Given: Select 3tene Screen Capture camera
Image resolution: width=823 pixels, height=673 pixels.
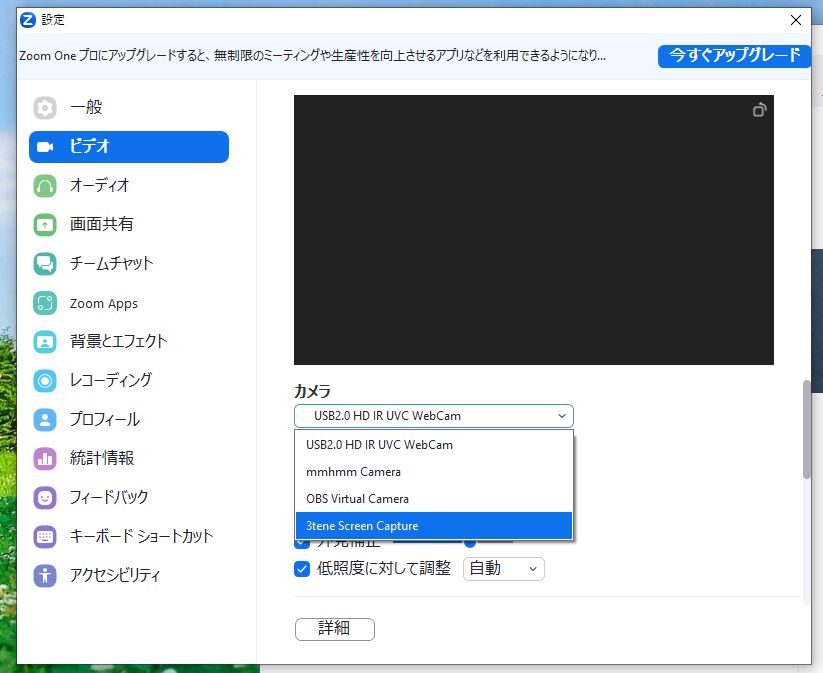Looking at the screenshot, I should click(434, 525).
